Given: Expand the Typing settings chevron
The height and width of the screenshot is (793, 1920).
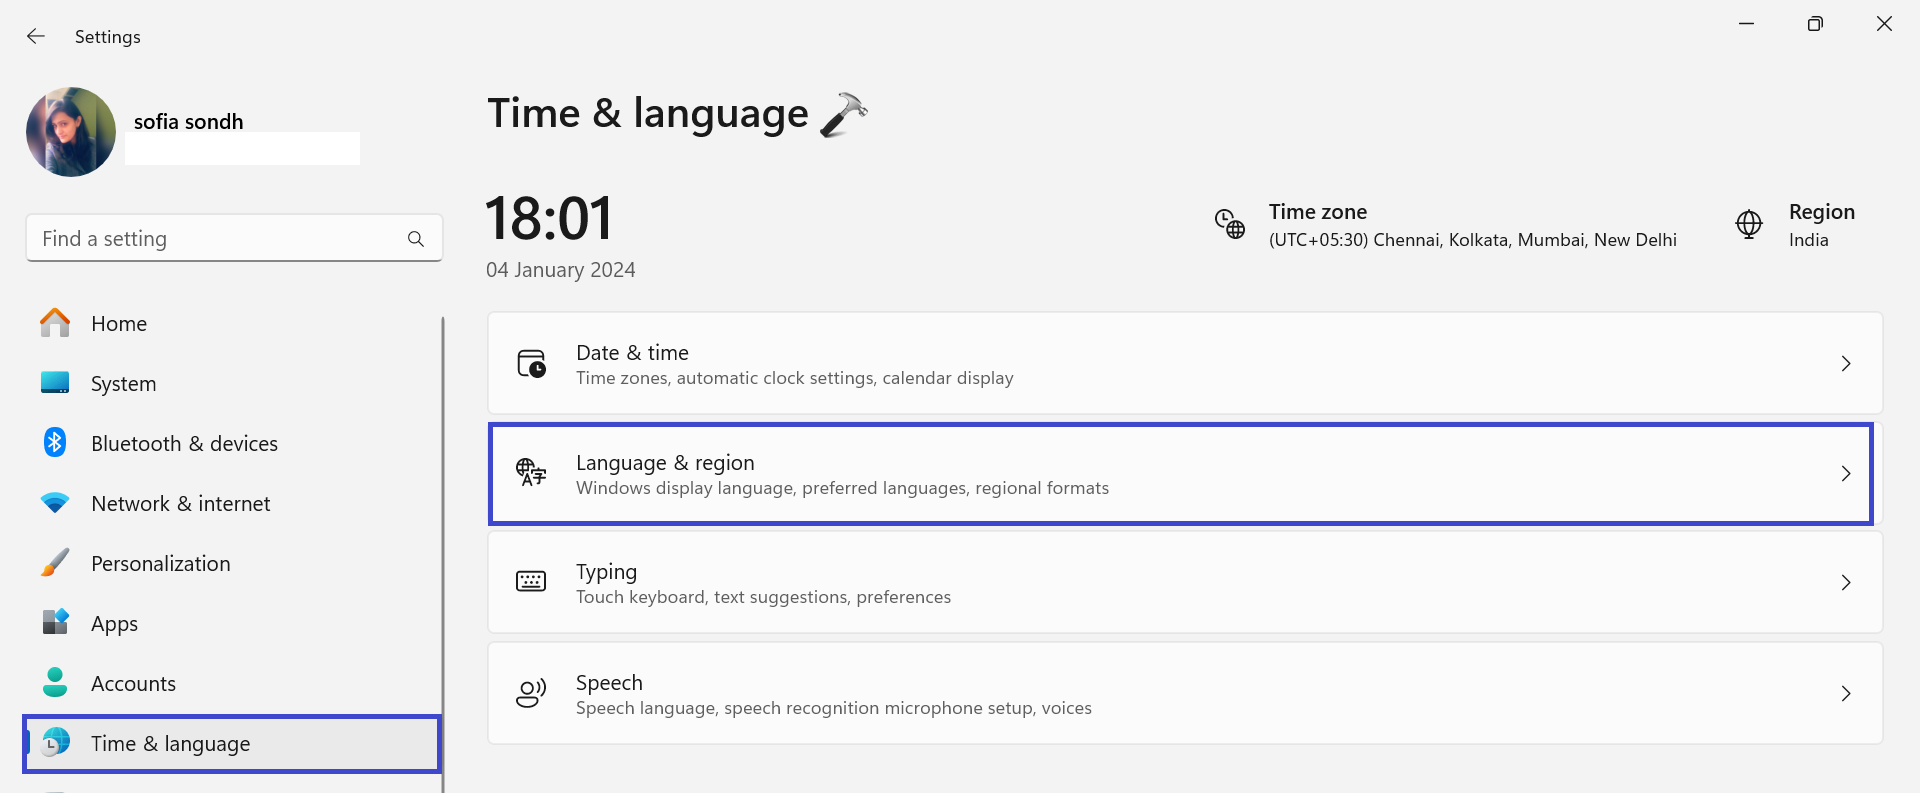Looking at the screenshot, I should click(x=1845, y=583).
